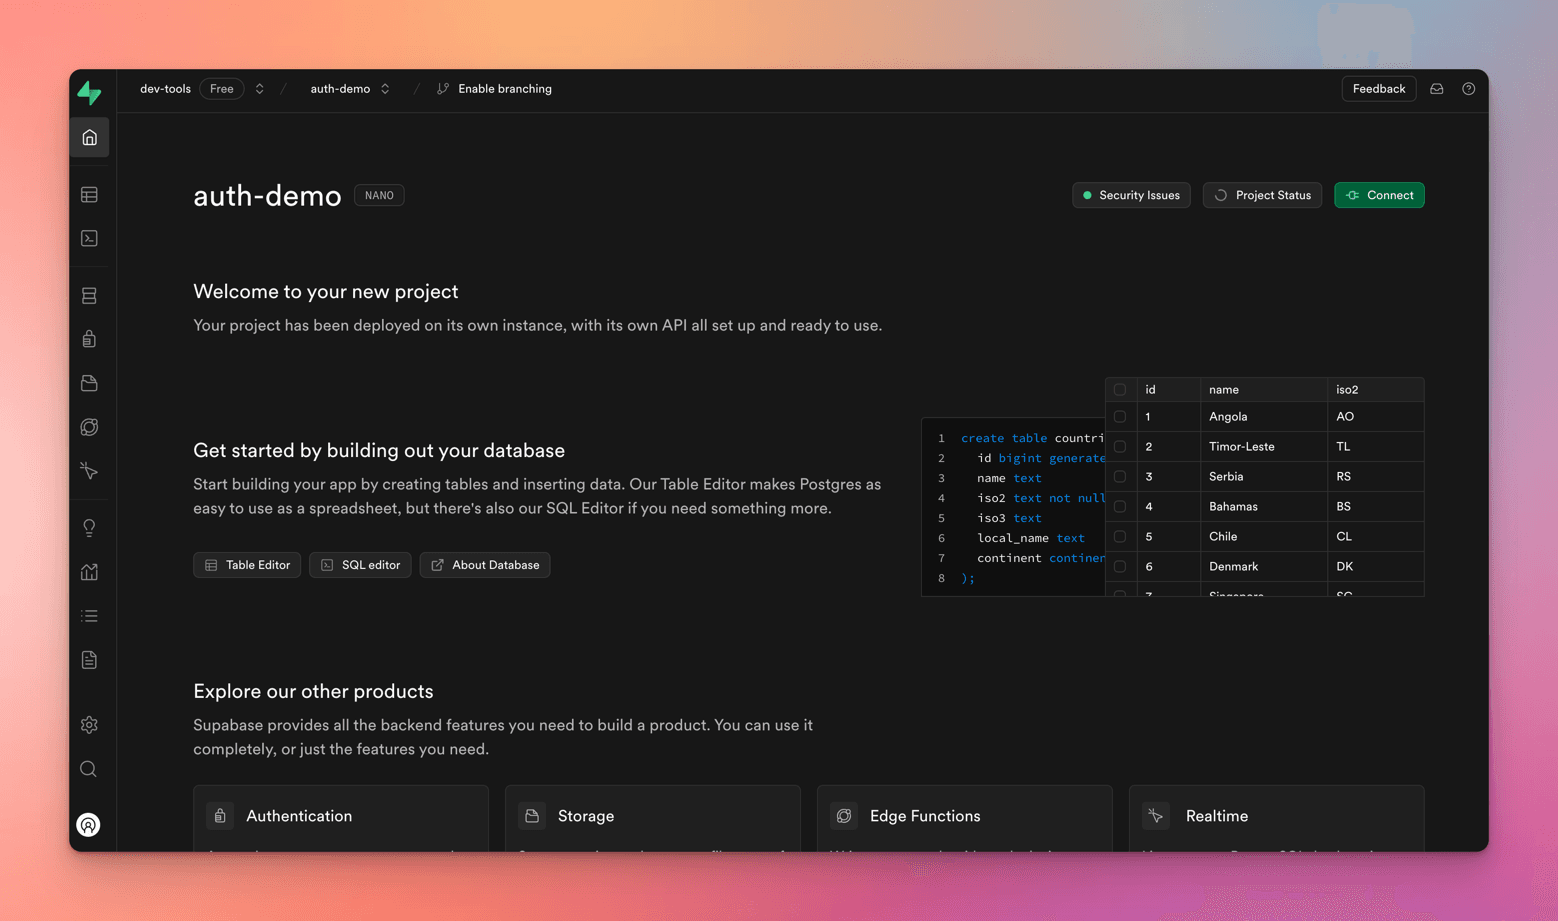
Task: Click the NANO compute badge
Action: coord(379,195)
